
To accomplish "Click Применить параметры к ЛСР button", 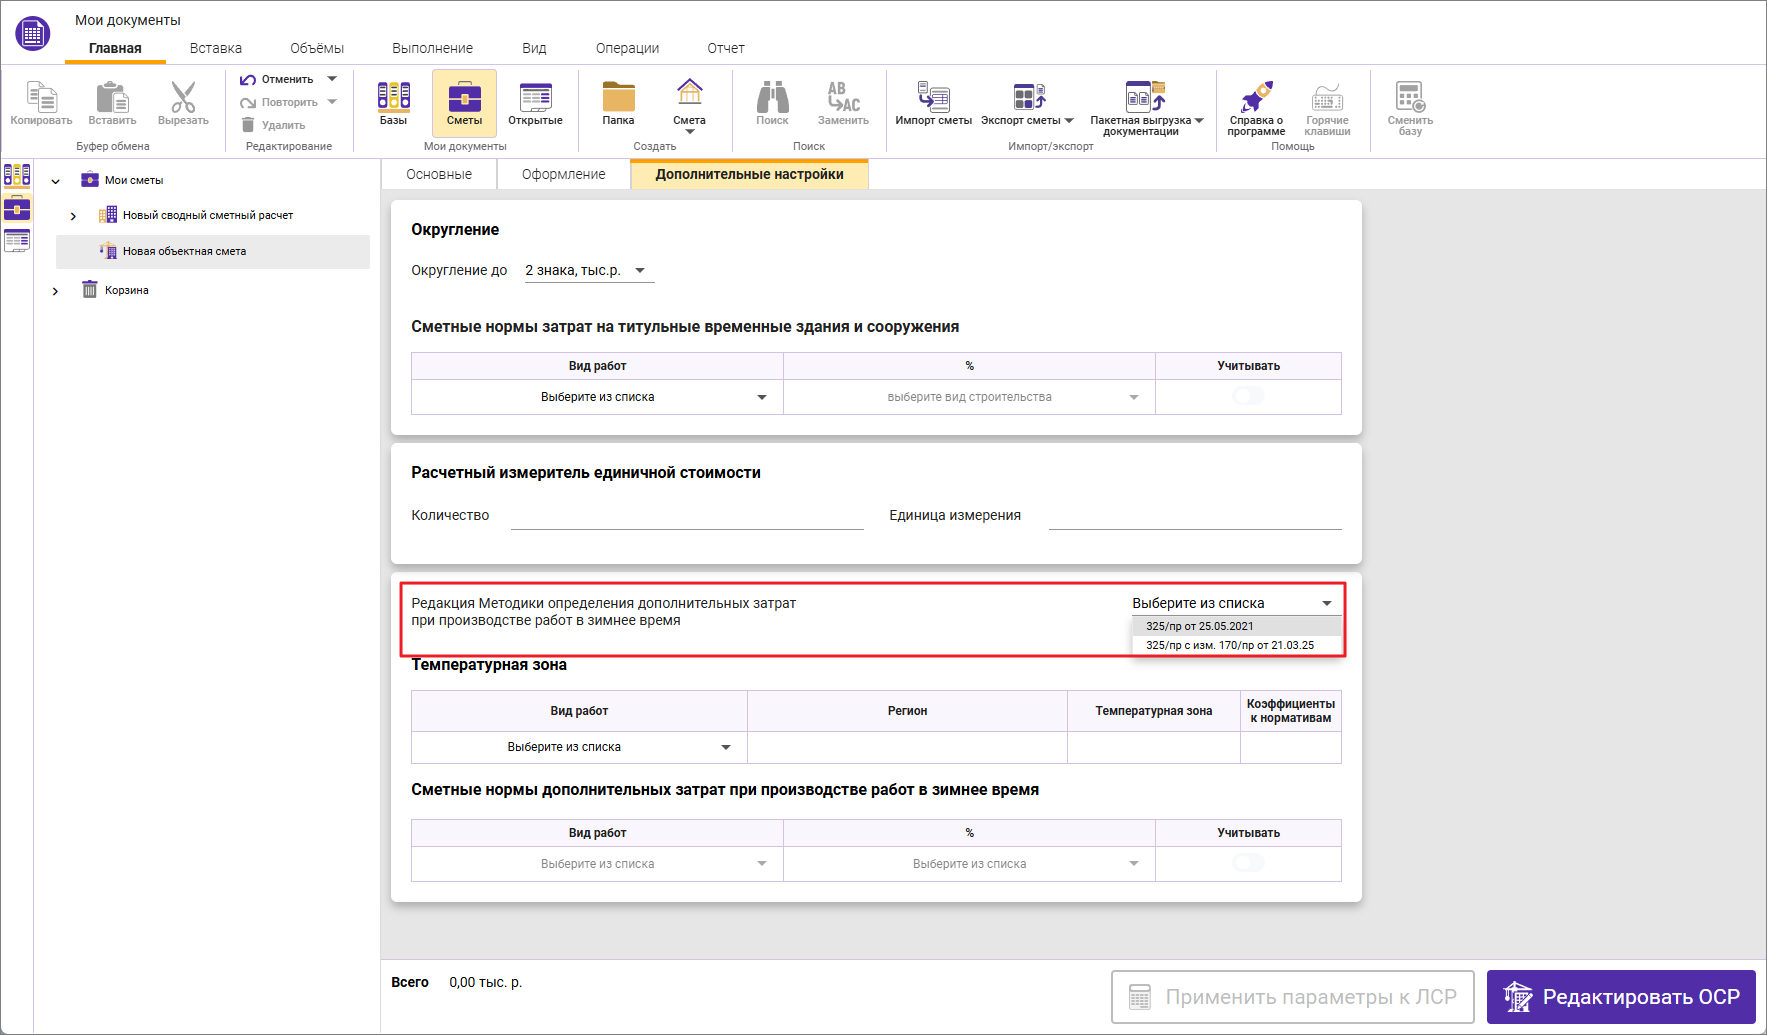I will pos(1292,997).
